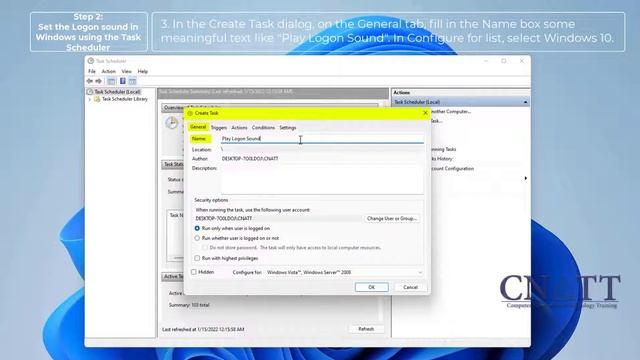Viewport: 640px width, 360px height.
Task: Open the Help menu
Action: pos(142,71)
